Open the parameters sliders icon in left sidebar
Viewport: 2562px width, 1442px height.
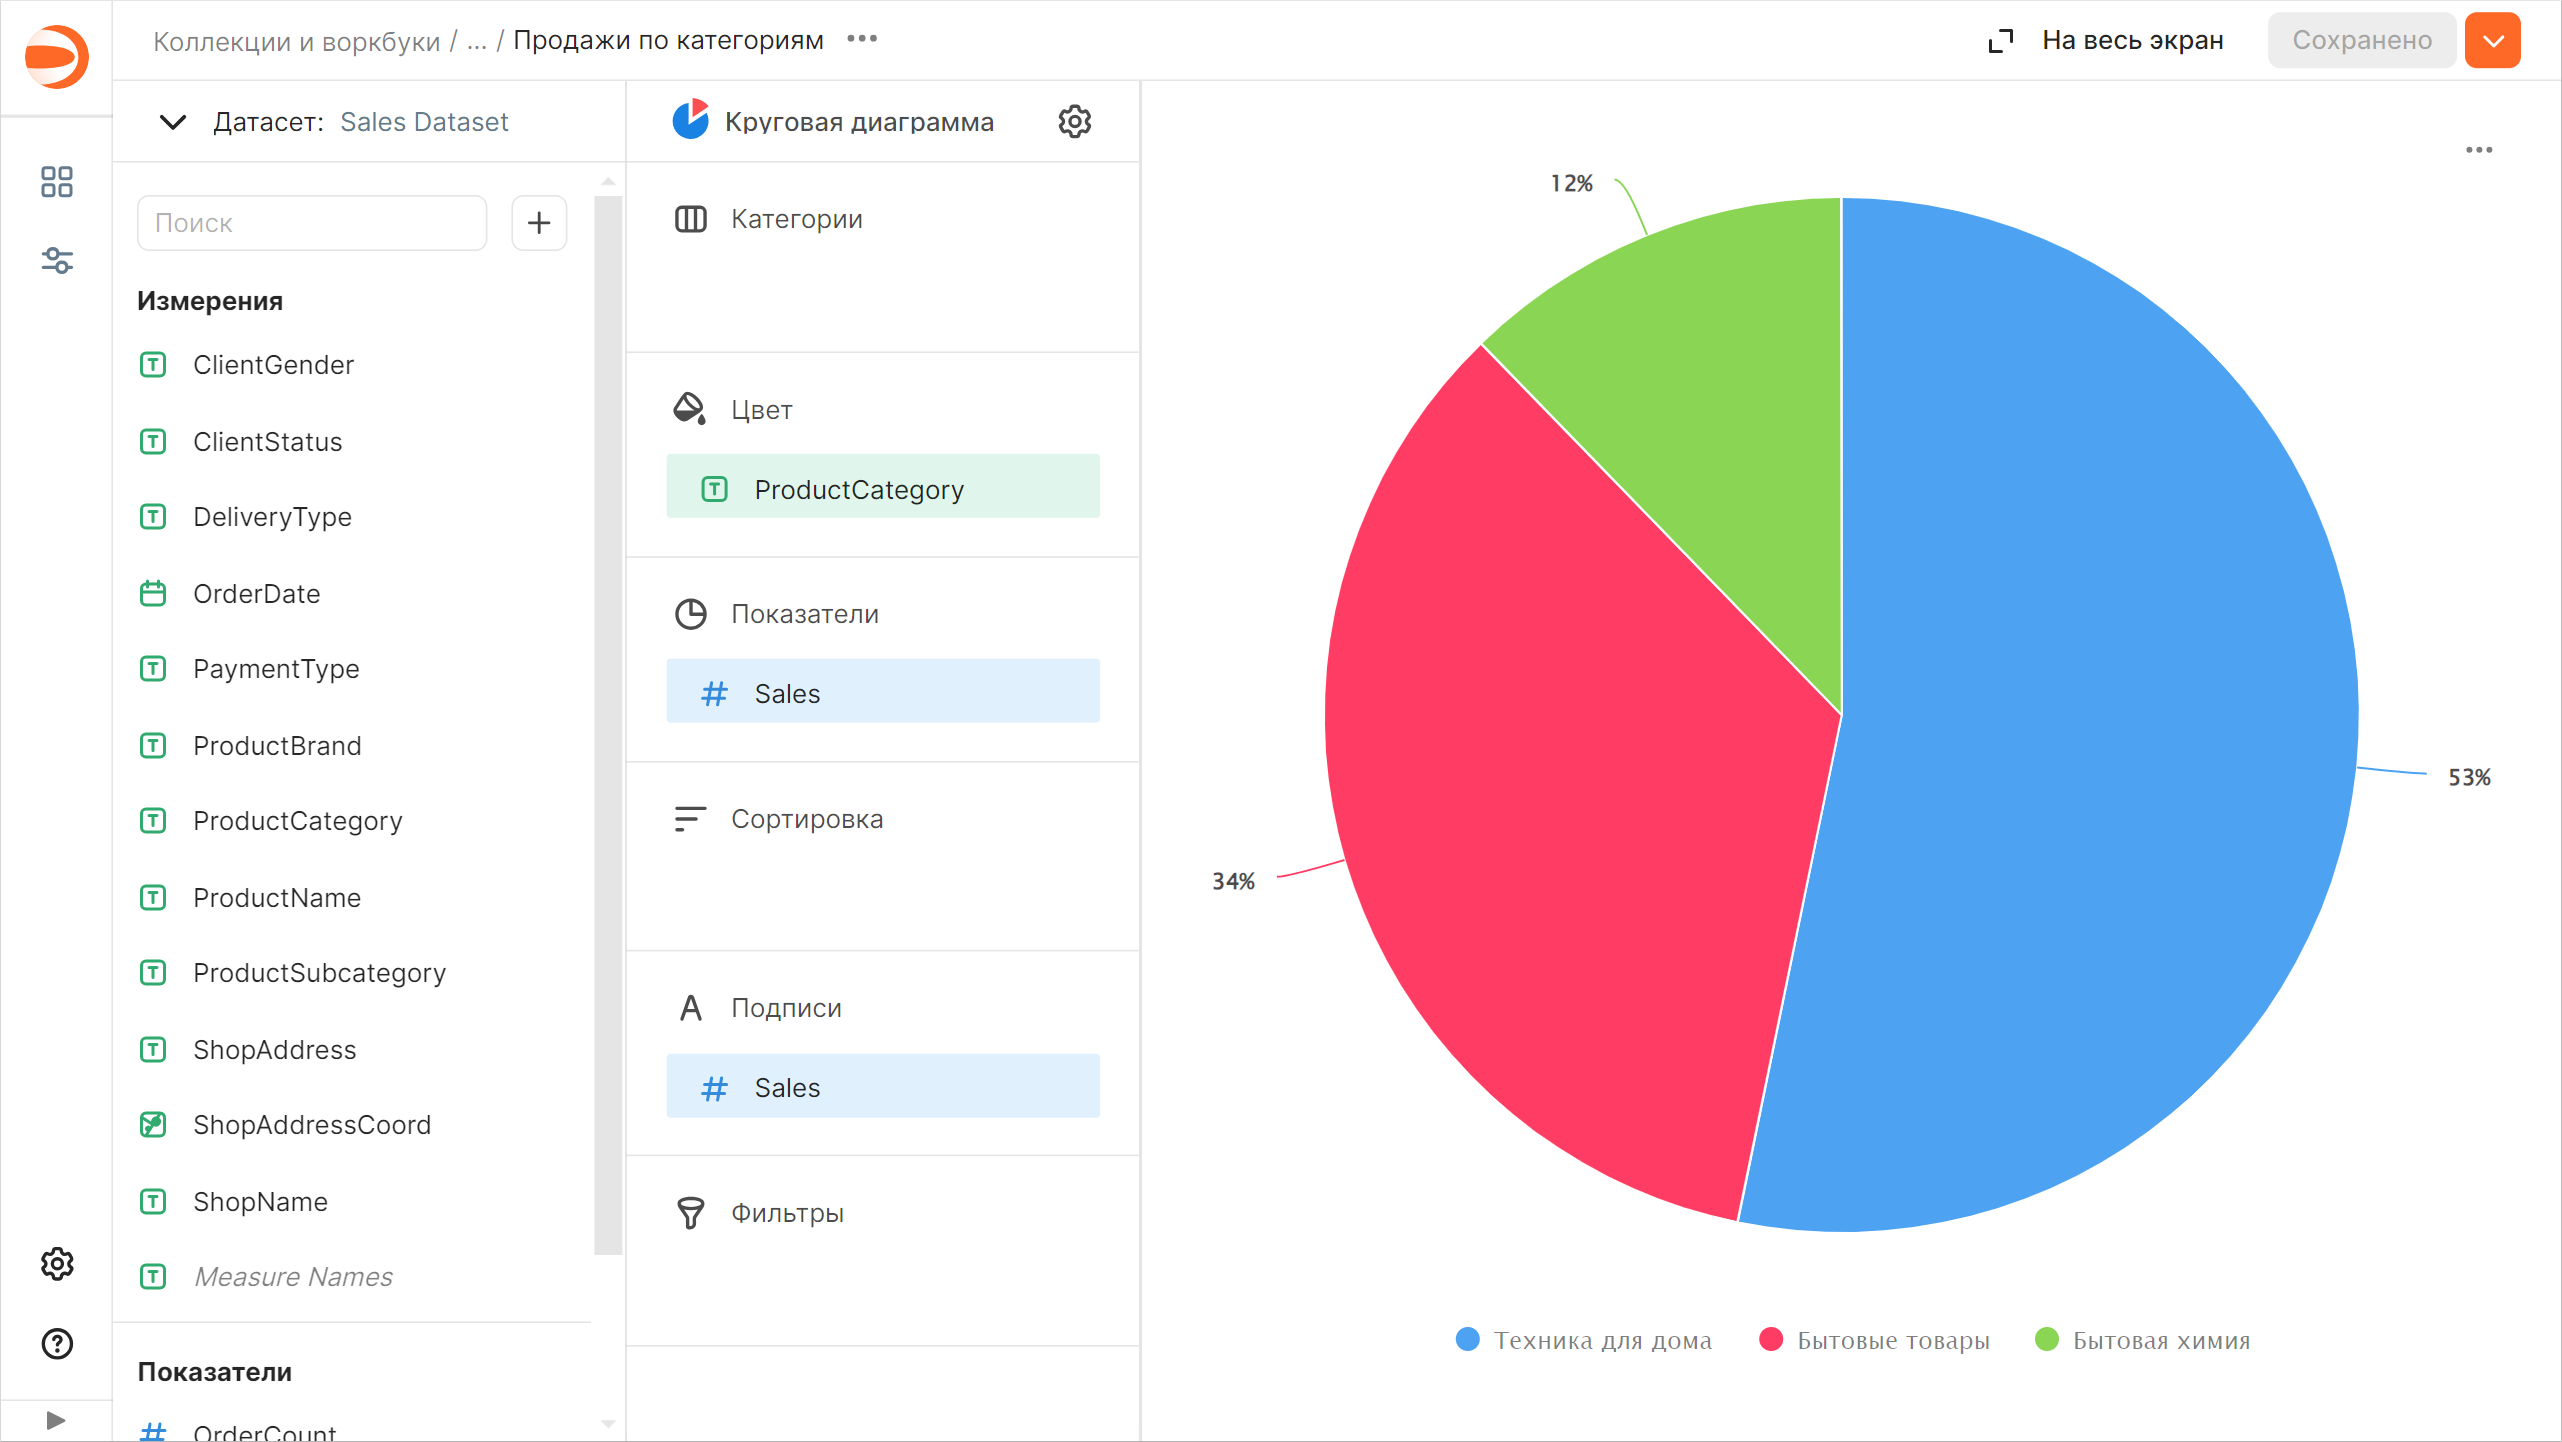56,261
